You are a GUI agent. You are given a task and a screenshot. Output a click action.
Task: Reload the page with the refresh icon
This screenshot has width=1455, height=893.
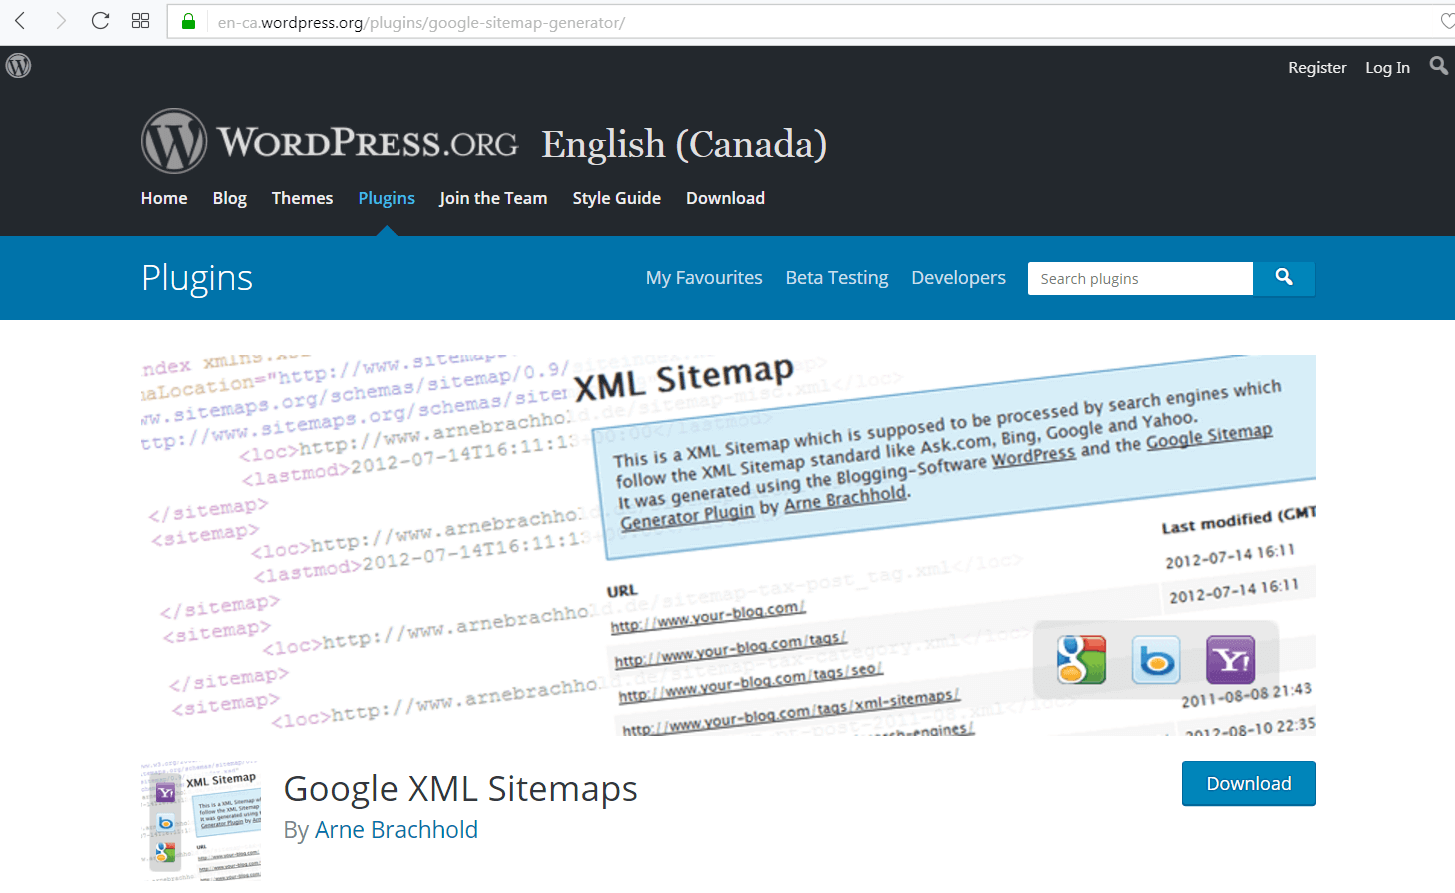click(100, 21)
